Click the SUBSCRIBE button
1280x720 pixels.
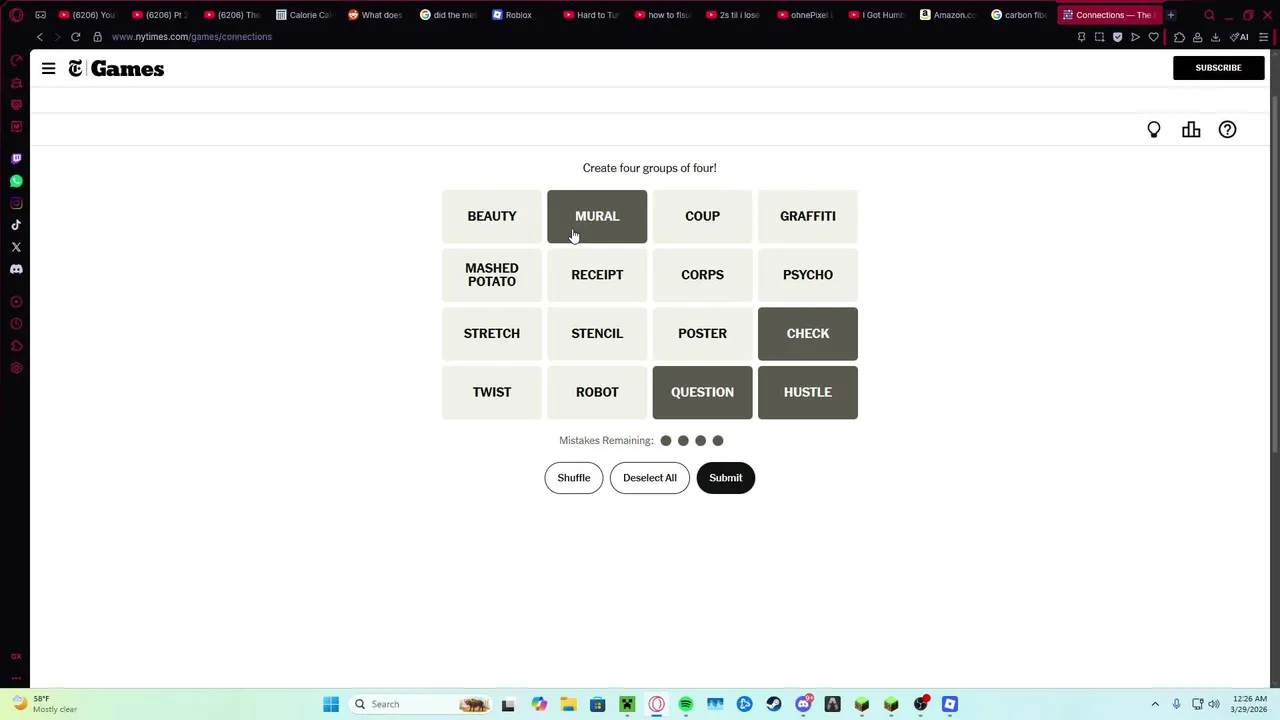pyautogui.click(x=1218, y=68)
